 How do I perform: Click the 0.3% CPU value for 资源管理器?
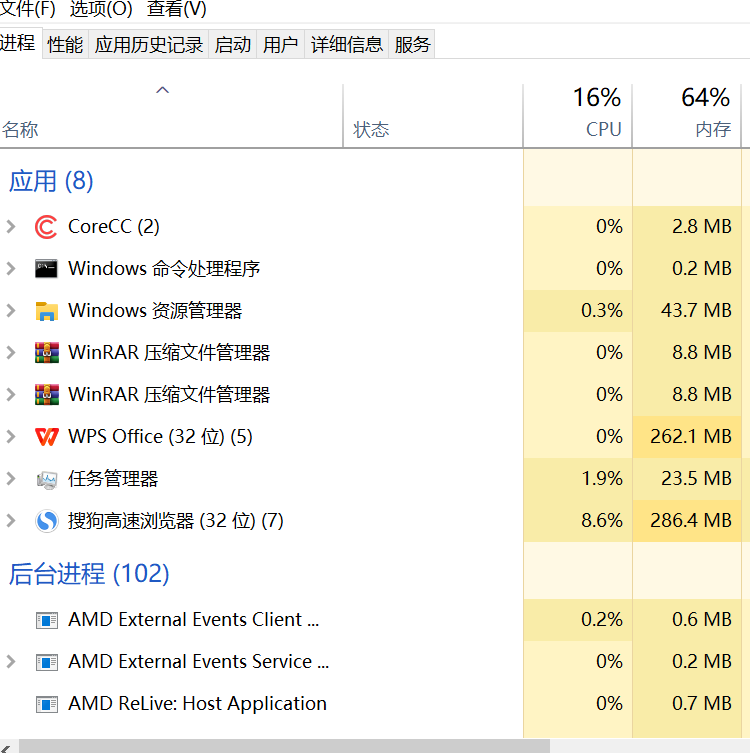(602, 311)
